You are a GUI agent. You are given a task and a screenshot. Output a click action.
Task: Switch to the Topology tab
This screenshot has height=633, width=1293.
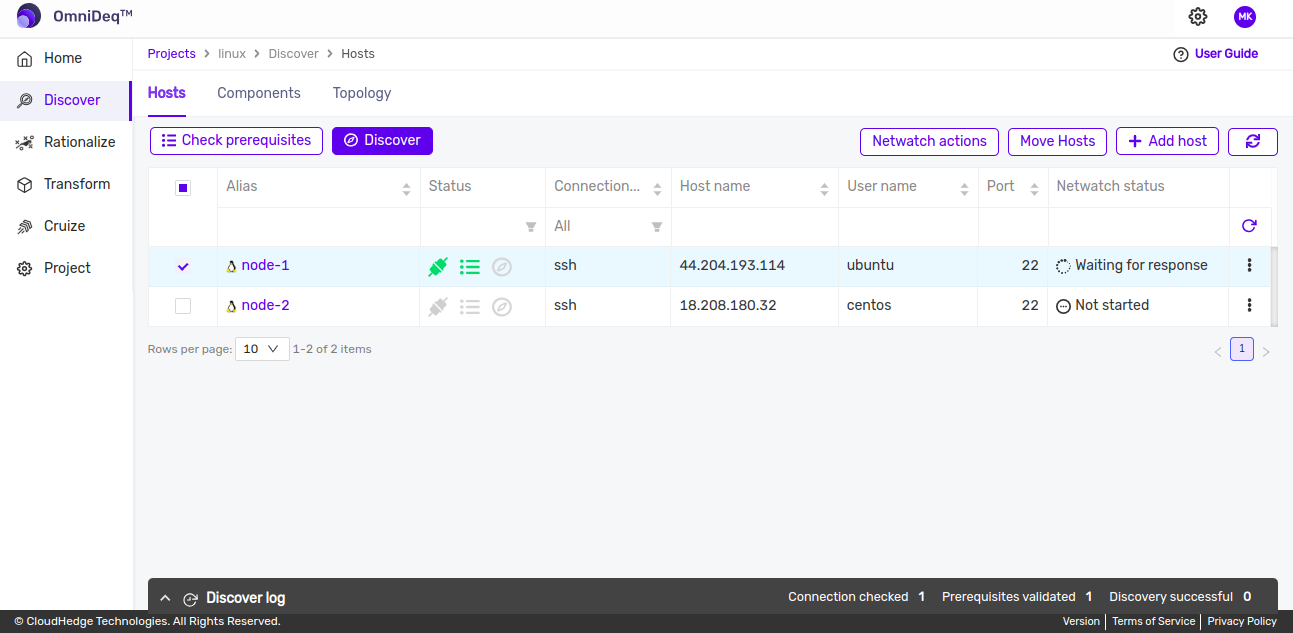coord(362,93)
